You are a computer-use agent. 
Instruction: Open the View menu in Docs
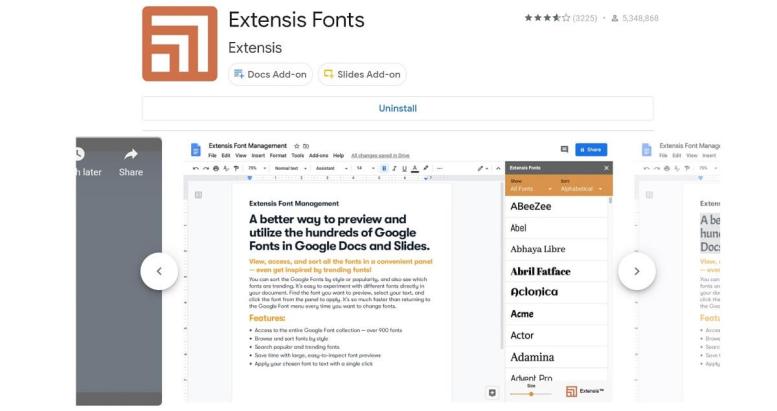click(241, 155)
